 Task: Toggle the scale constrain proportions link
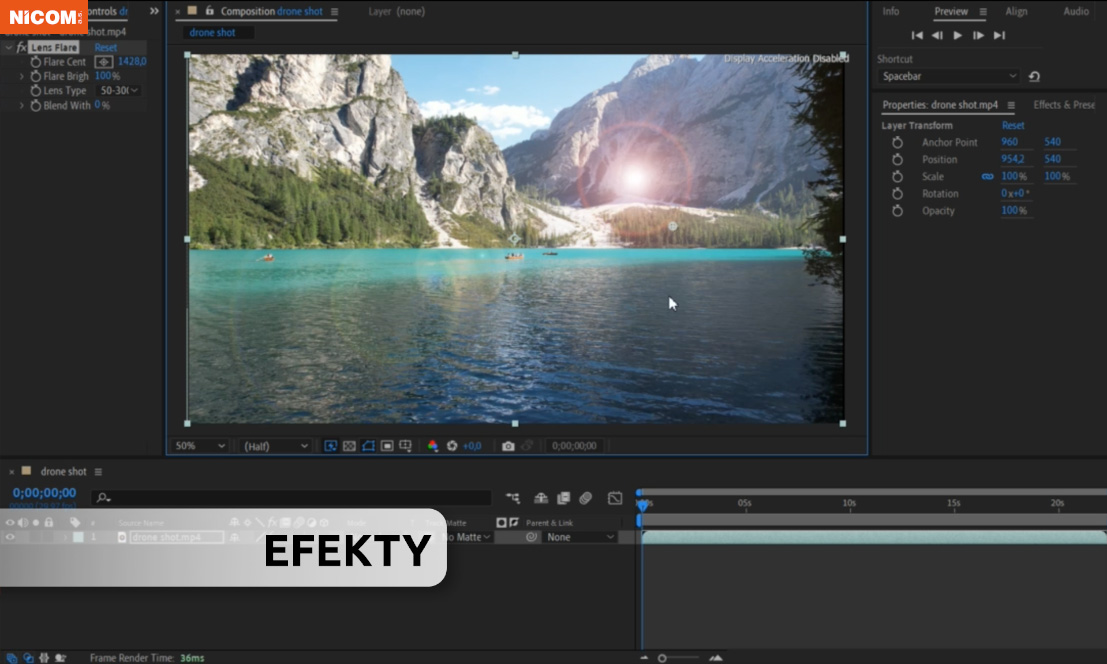[988, 176]
